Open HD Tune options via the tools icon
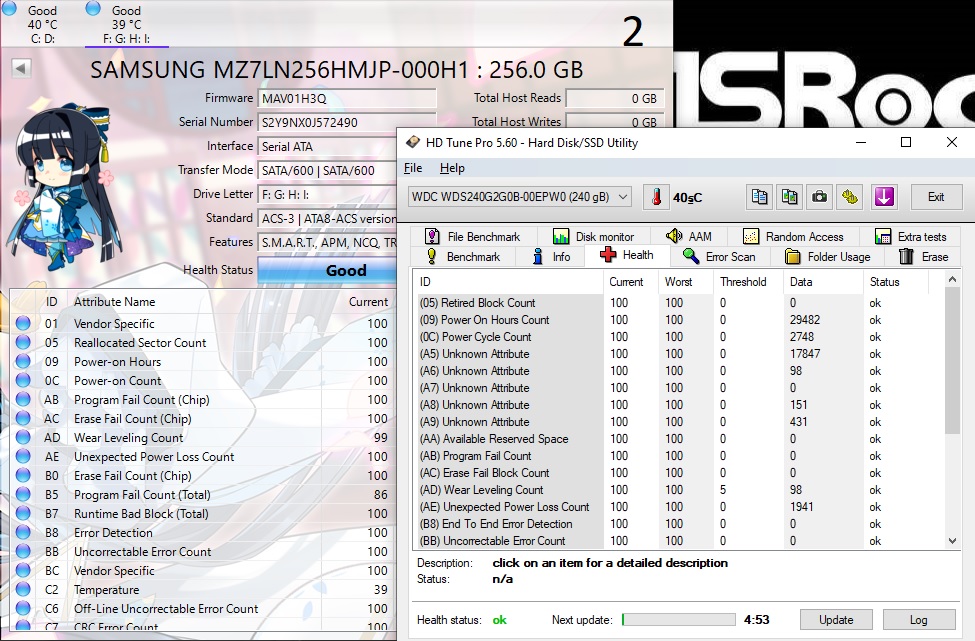 click(x=850, y=197)
